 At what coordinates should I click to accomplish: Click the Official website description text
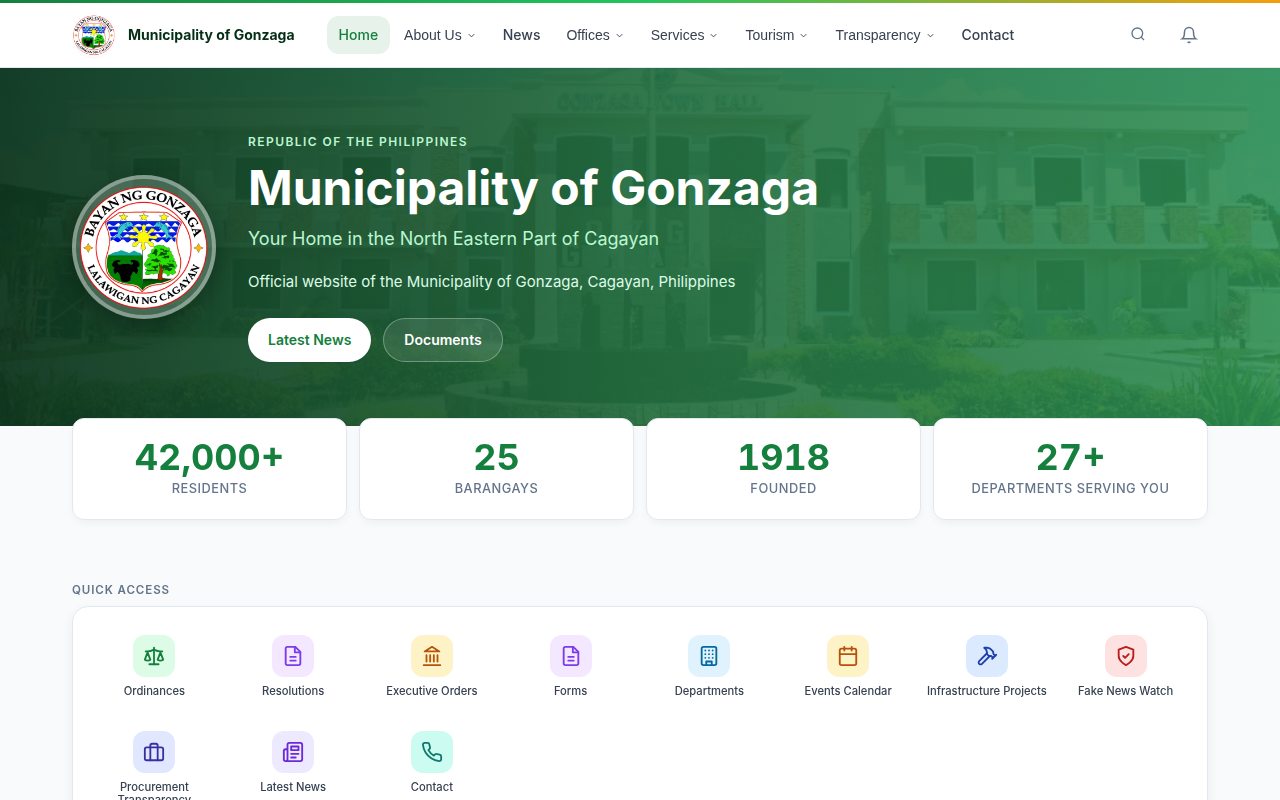coord(491,282)
